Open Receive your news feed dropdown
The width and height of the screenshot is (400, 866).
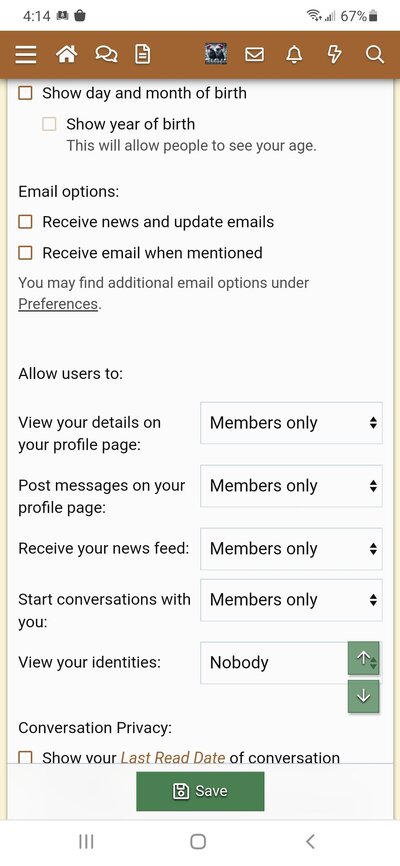(291, 549)
